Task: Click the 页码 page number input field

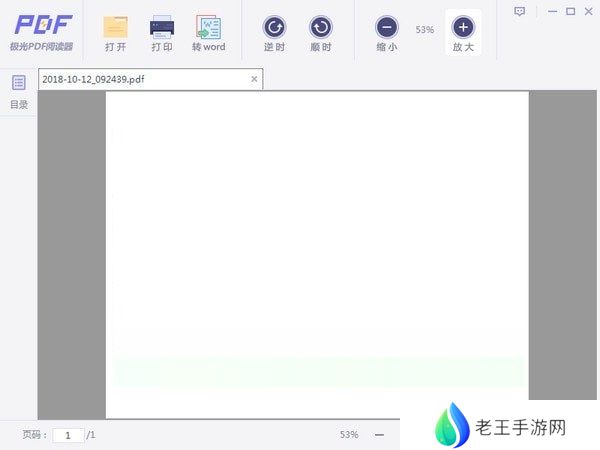Action: pyautogui.click(x=68, y=435)
